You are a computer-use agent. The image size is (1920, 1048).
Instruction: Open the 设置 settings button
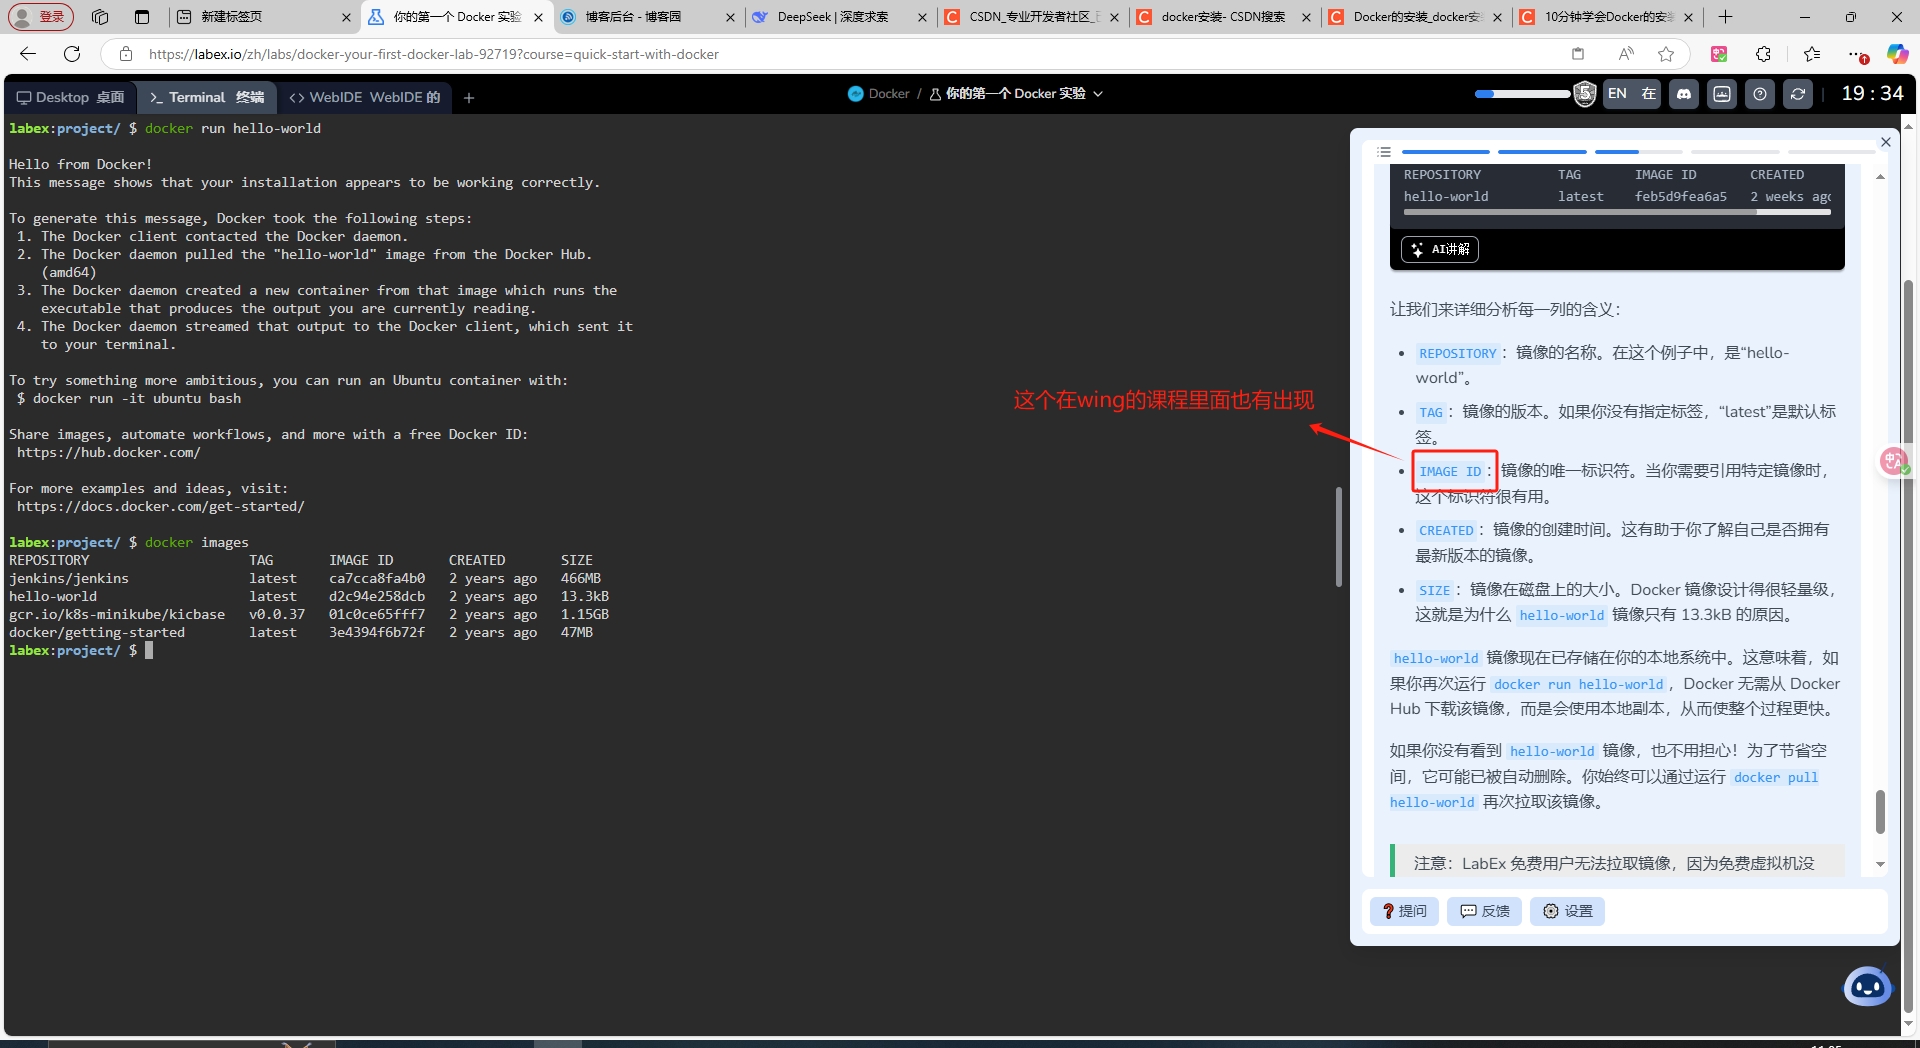pyautogui.click(x=1567, y=911)
